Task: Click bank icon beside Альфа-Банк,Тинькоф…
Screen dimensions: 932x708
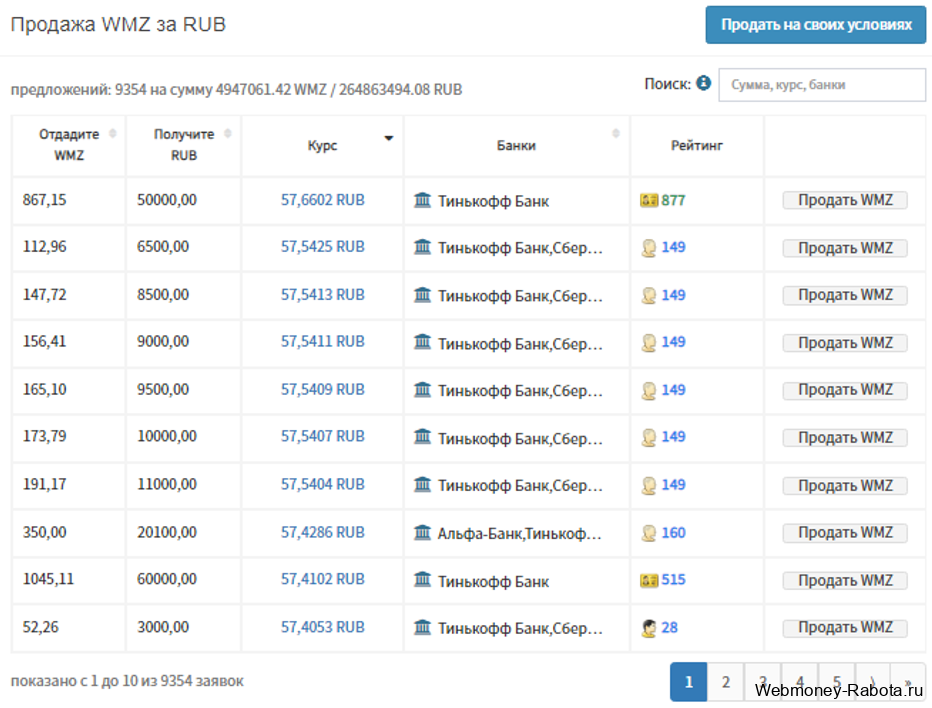Action: pos(422,532)
